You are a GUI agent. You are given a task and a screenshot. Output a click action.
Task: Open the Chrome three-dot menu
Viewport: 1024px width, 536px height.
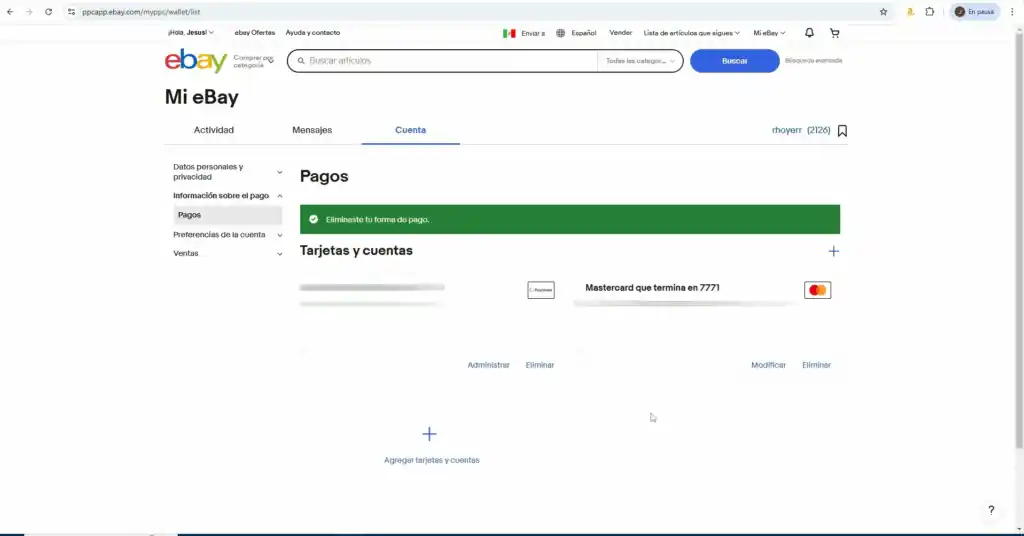pos(1012,12)
